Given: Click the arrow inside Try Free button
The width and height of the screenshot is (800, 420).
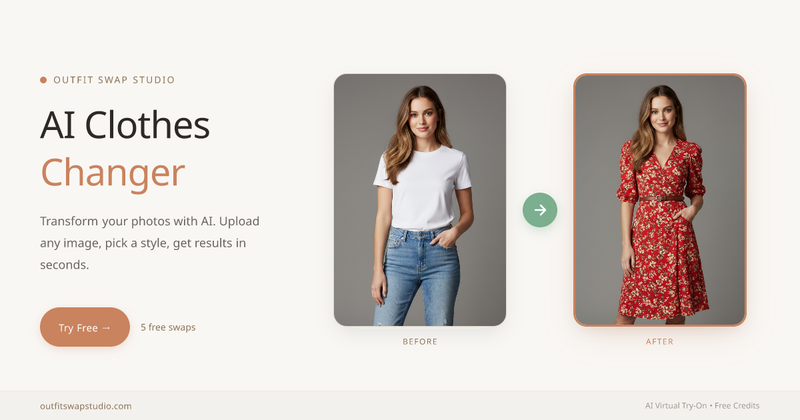Looking at the screenshot, I should point(106,328).
